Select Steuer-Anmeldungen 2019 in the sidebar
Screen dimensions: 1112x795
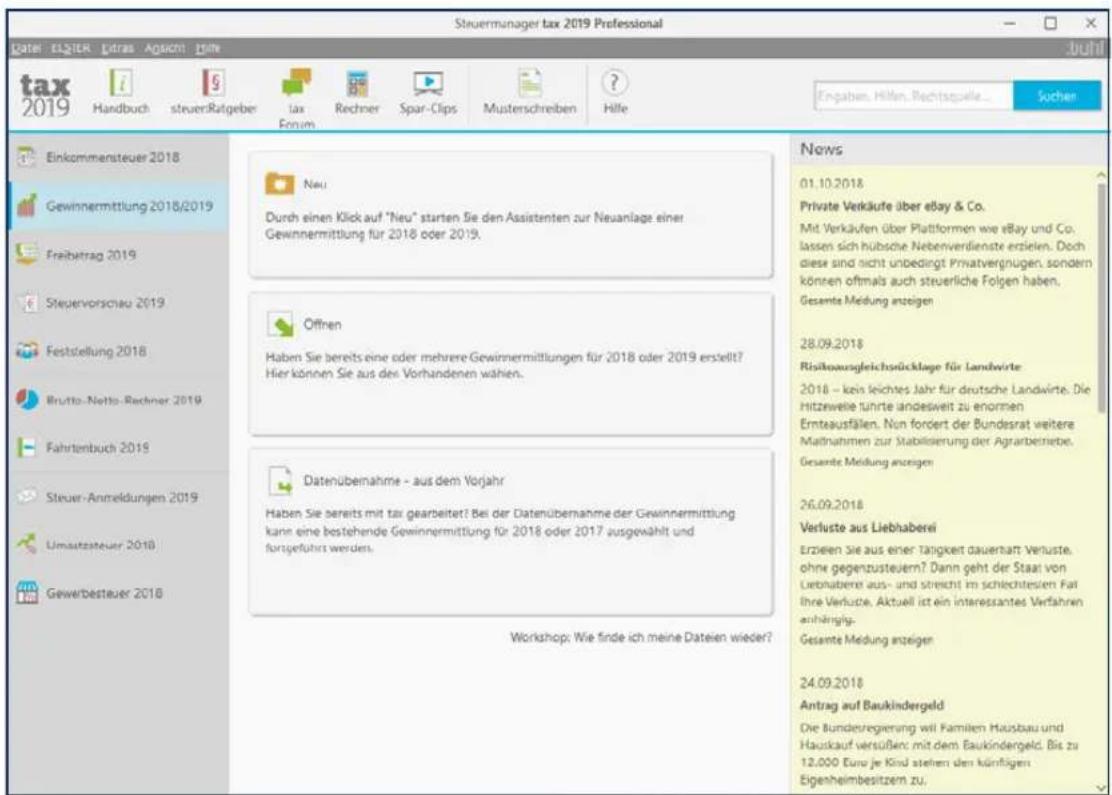(x=119, y=496)
